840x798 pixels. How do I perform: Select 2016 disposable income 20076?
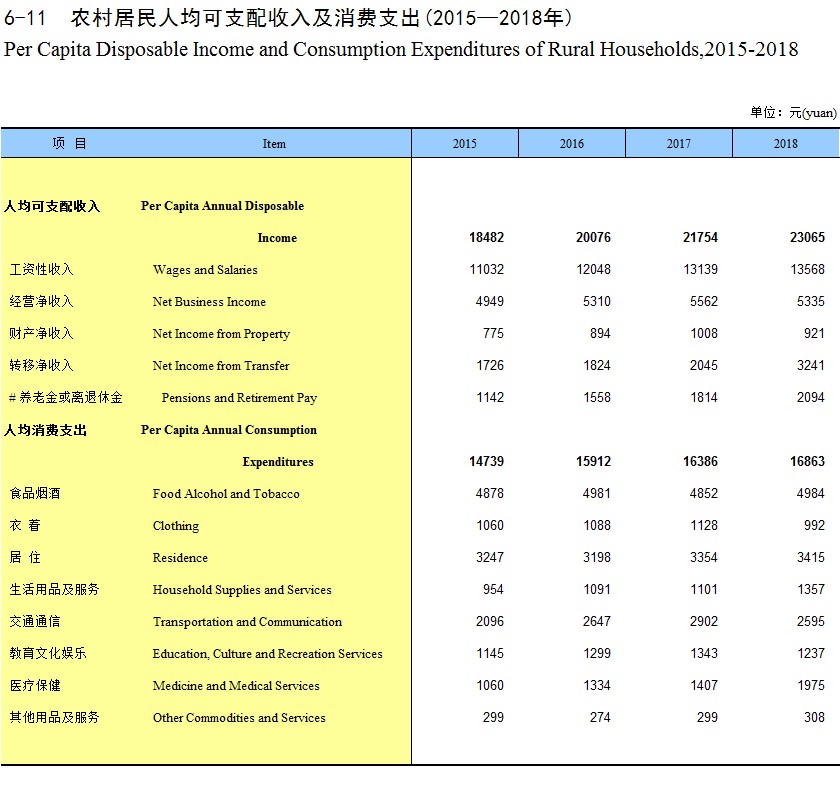pos(593,237)
